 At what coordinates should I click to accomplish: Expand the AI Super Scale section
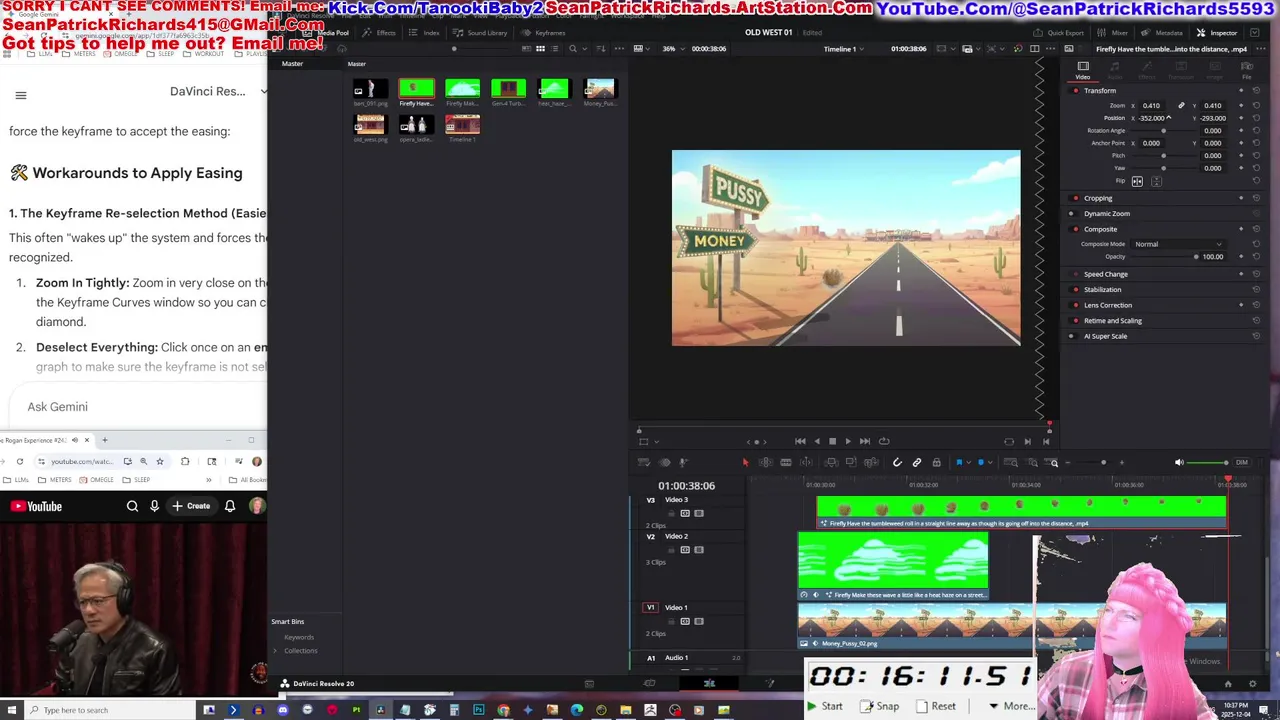pos(1105,336)
